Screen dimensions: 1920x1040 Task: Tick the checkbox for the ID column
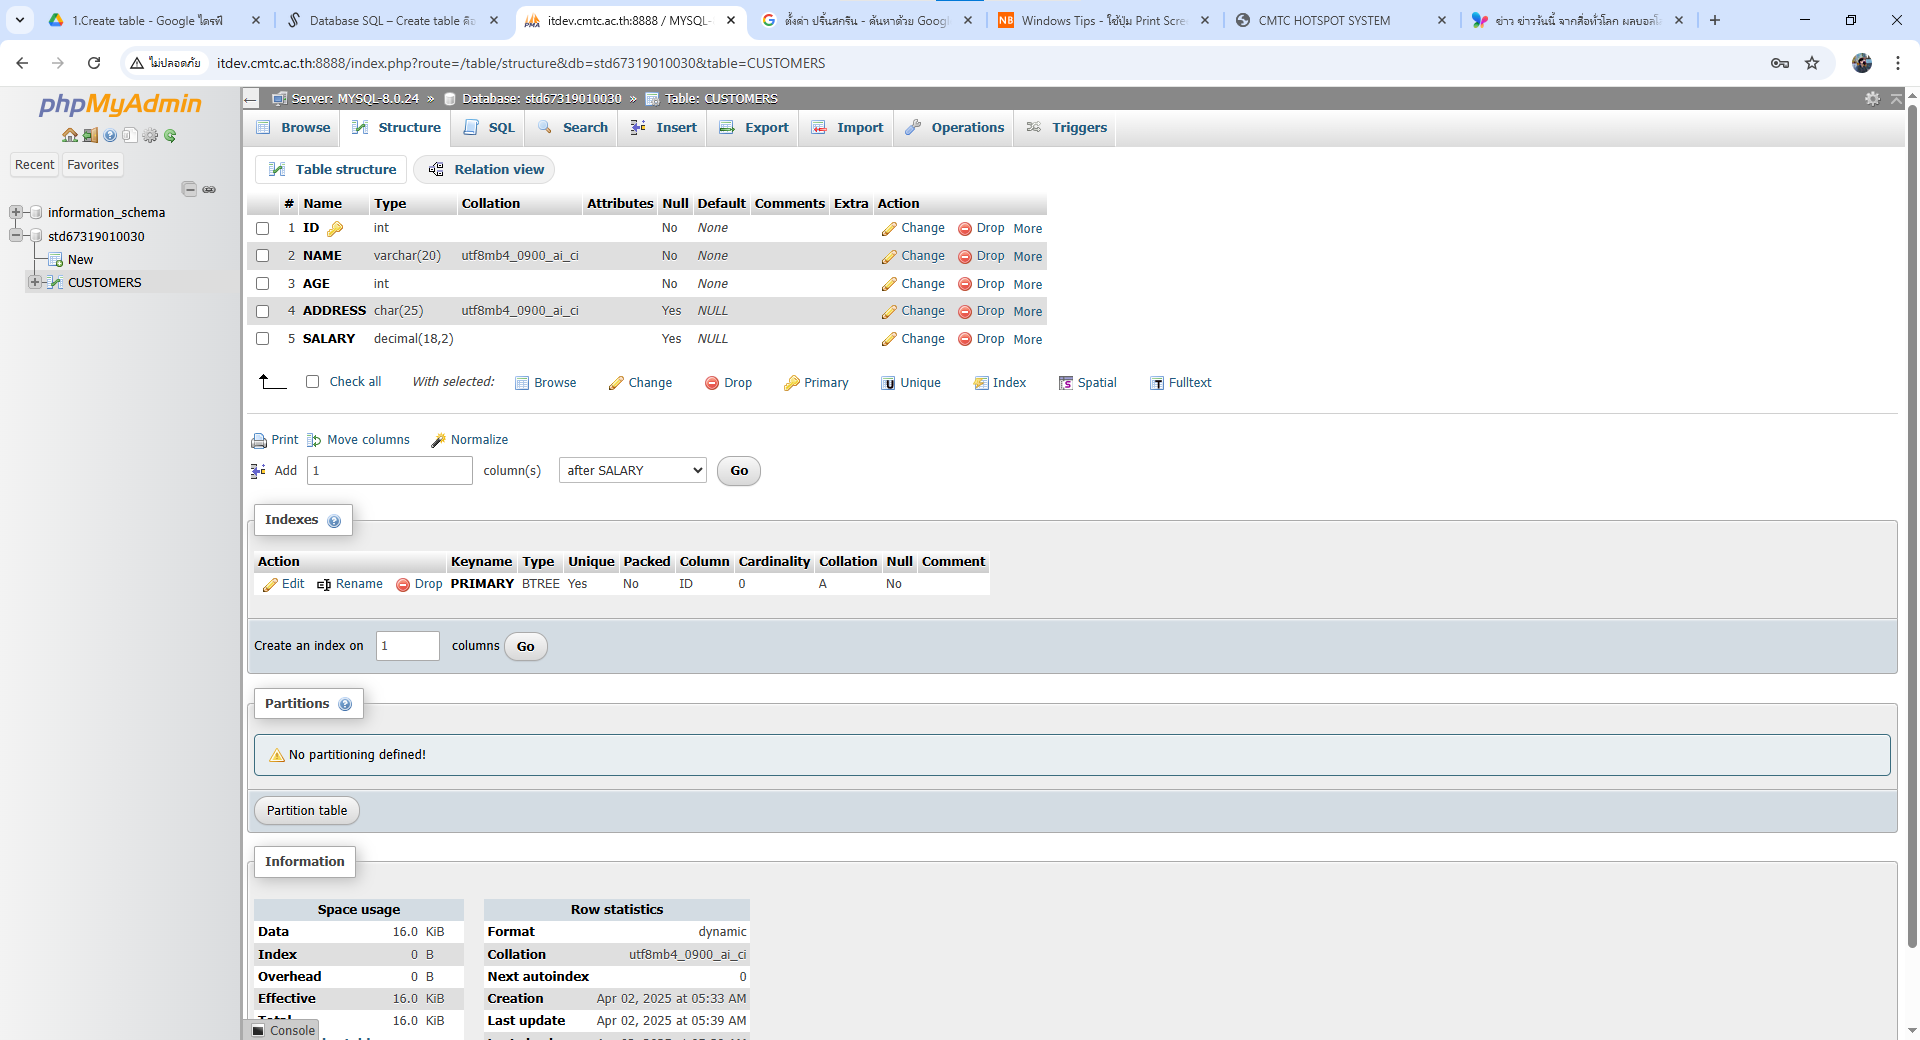click(x=263, y=228)
